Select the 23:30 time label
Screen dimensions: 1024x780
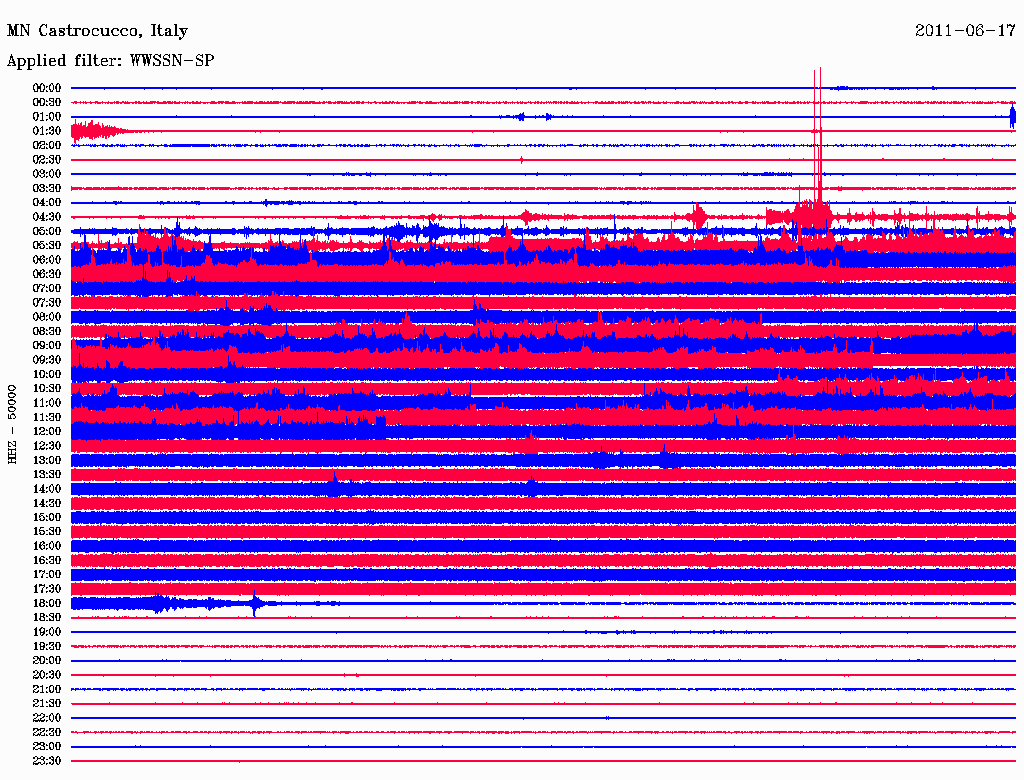point(47,761)
